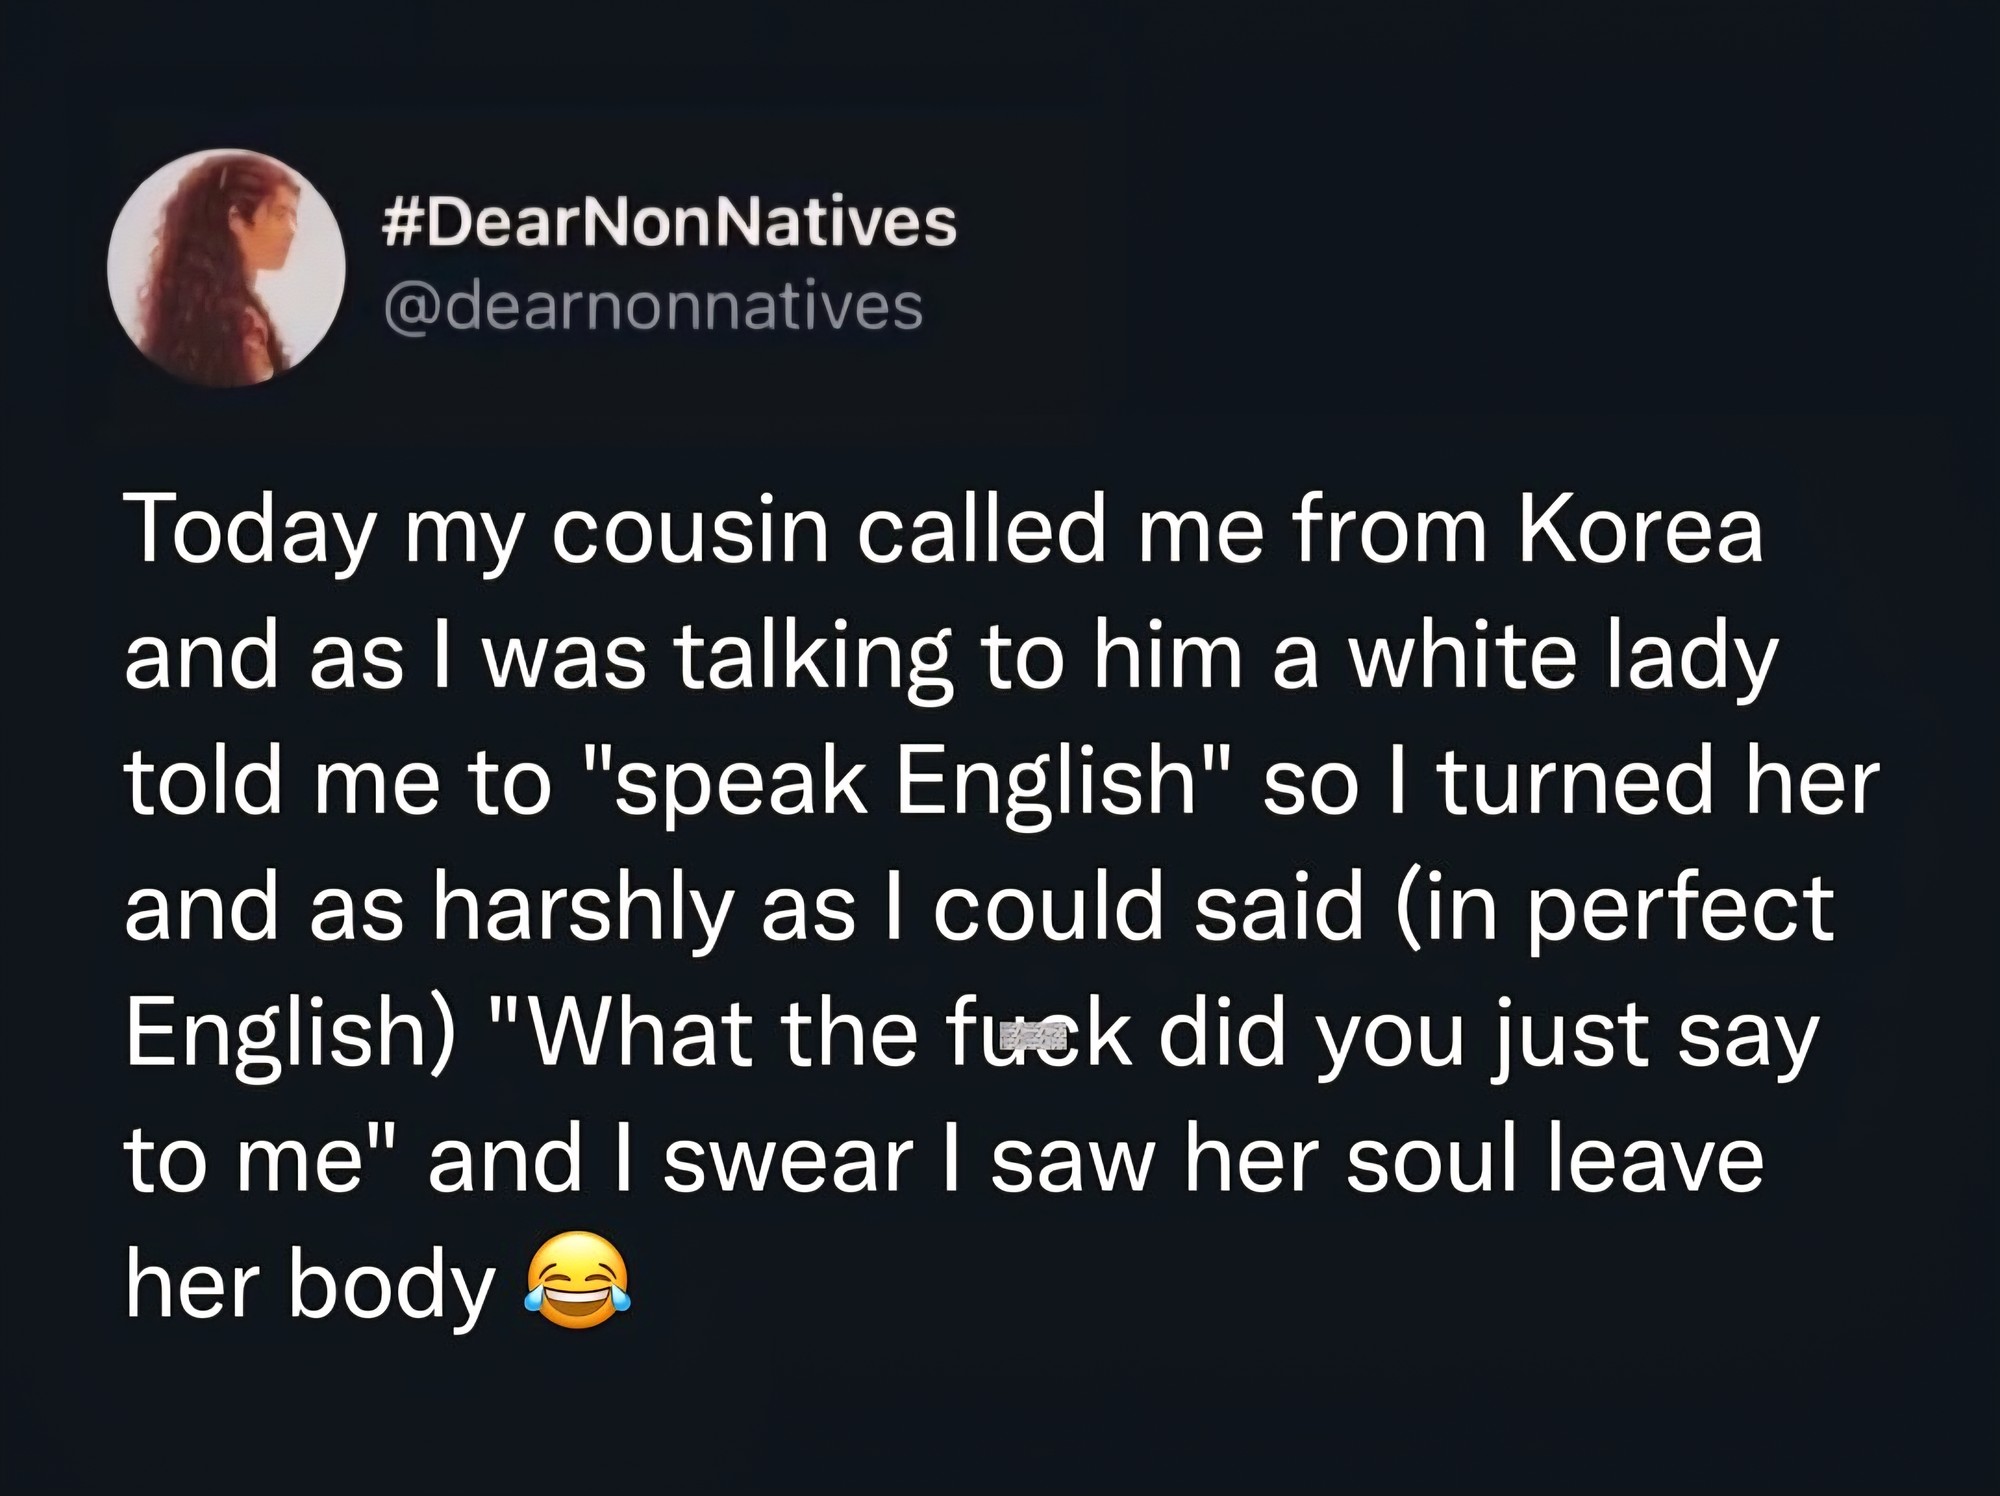Image resolution: width=2000 pixels, height=1496 pixels.
Task: Click the word "Today" starting the tweet
Action: tap(247, 531)
